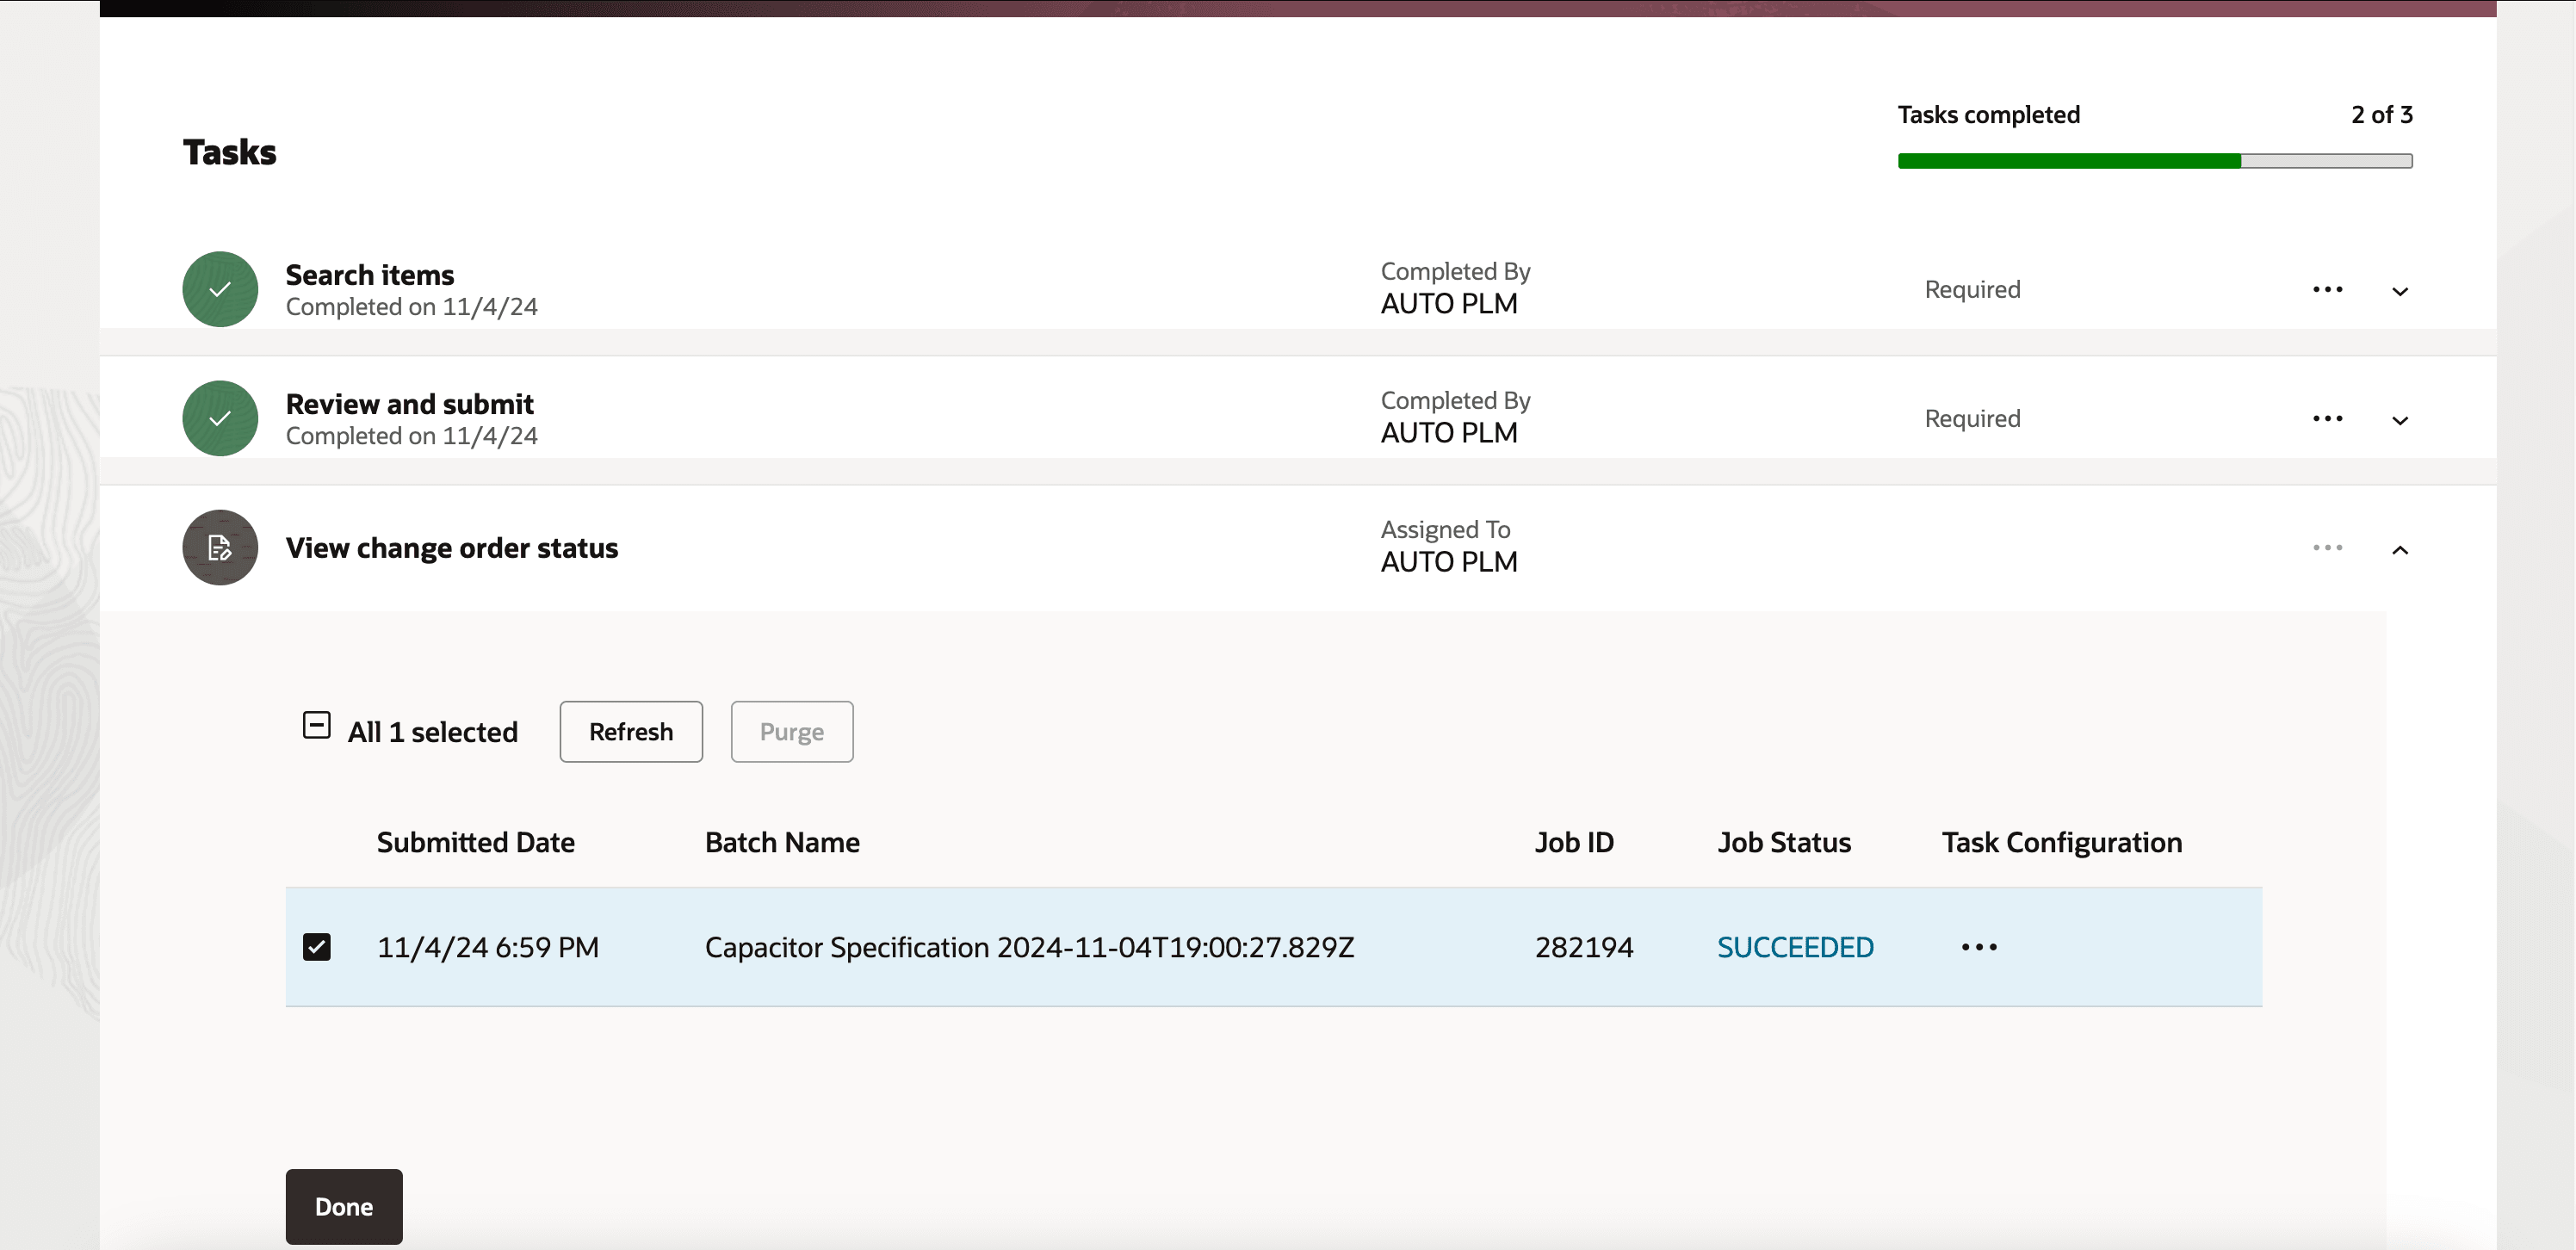Uncheck the Capacitor Specification batch row checkbox
The image size is (2576, 1250).
(x=316, y=947)
